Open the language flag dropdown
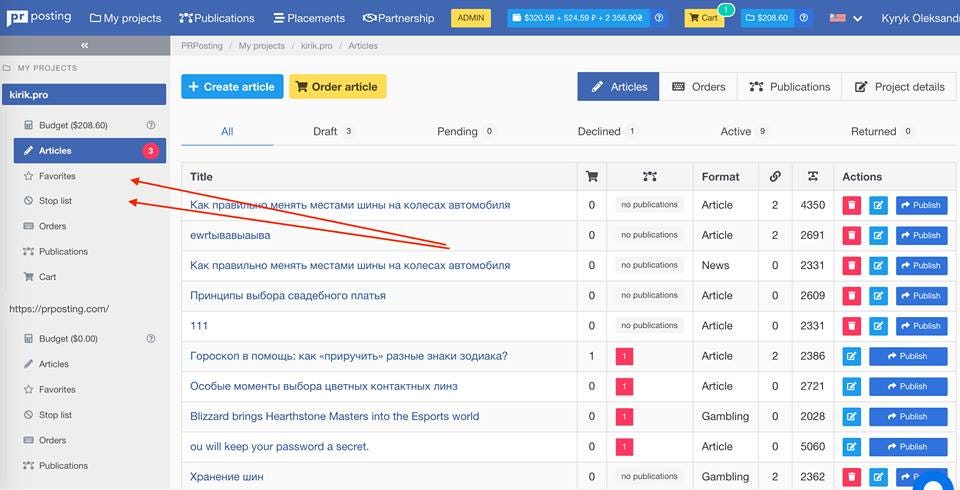This screenshot has width=960, height=490. tap(846, 18)
